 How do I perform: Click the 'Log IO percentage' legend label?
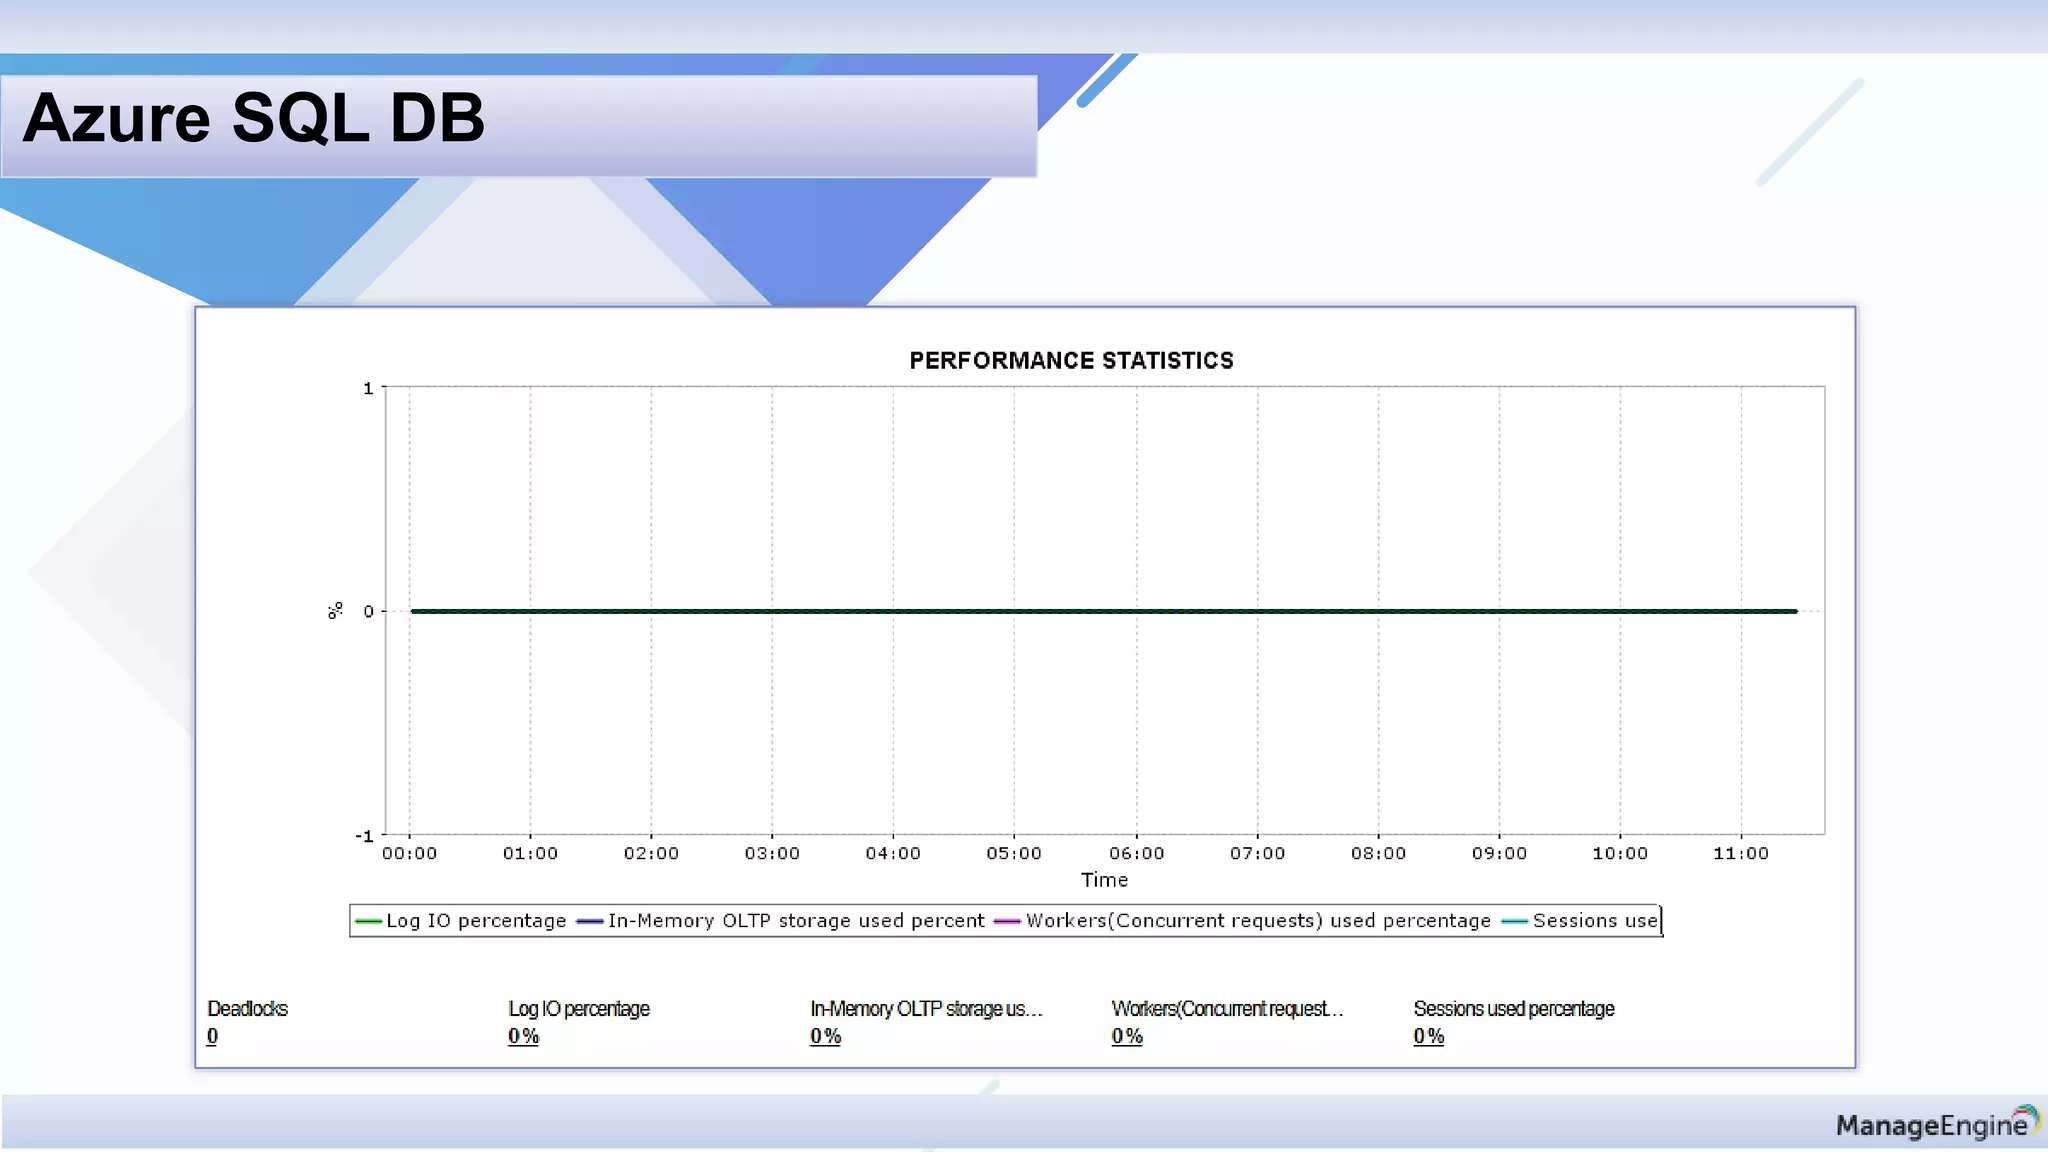pos(476,921)
